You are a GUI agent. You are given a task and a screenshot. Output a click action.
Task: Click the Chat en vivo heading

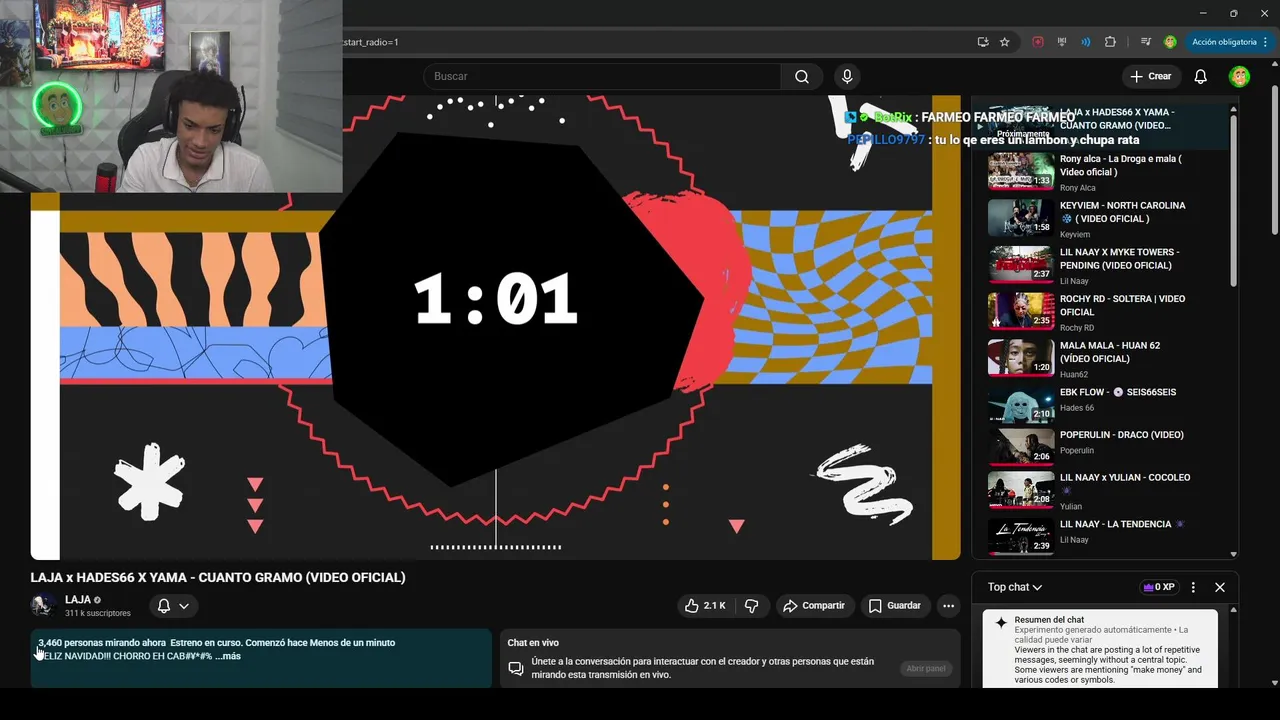533,643
